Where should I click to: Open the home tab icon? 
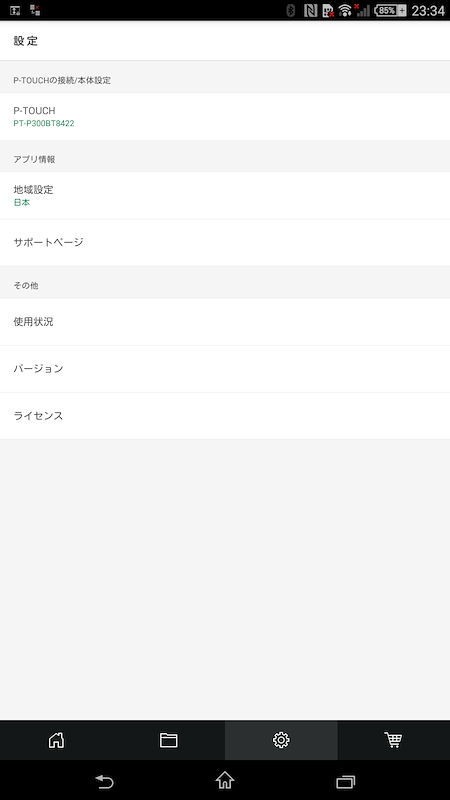click(56, 740)
